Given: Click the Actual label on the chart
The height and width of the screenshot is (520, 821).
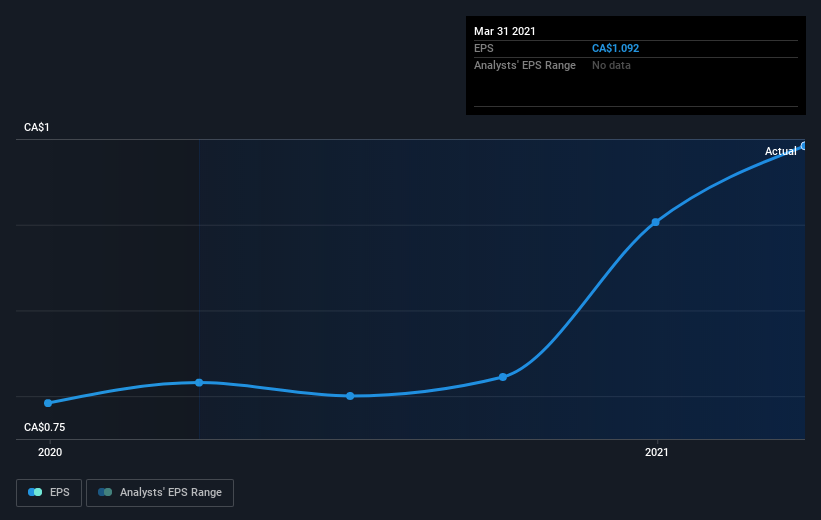Looking at the screenshot, I should point(781,151).
